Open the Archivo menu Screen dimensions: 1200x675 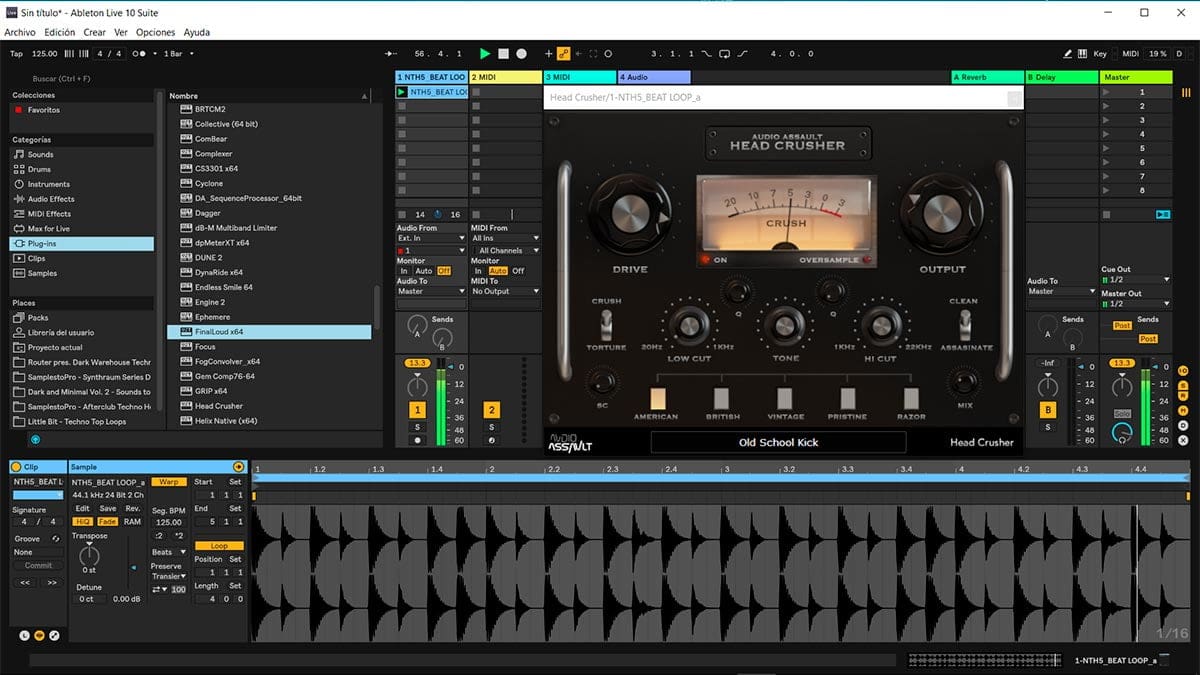pos(20,33)
